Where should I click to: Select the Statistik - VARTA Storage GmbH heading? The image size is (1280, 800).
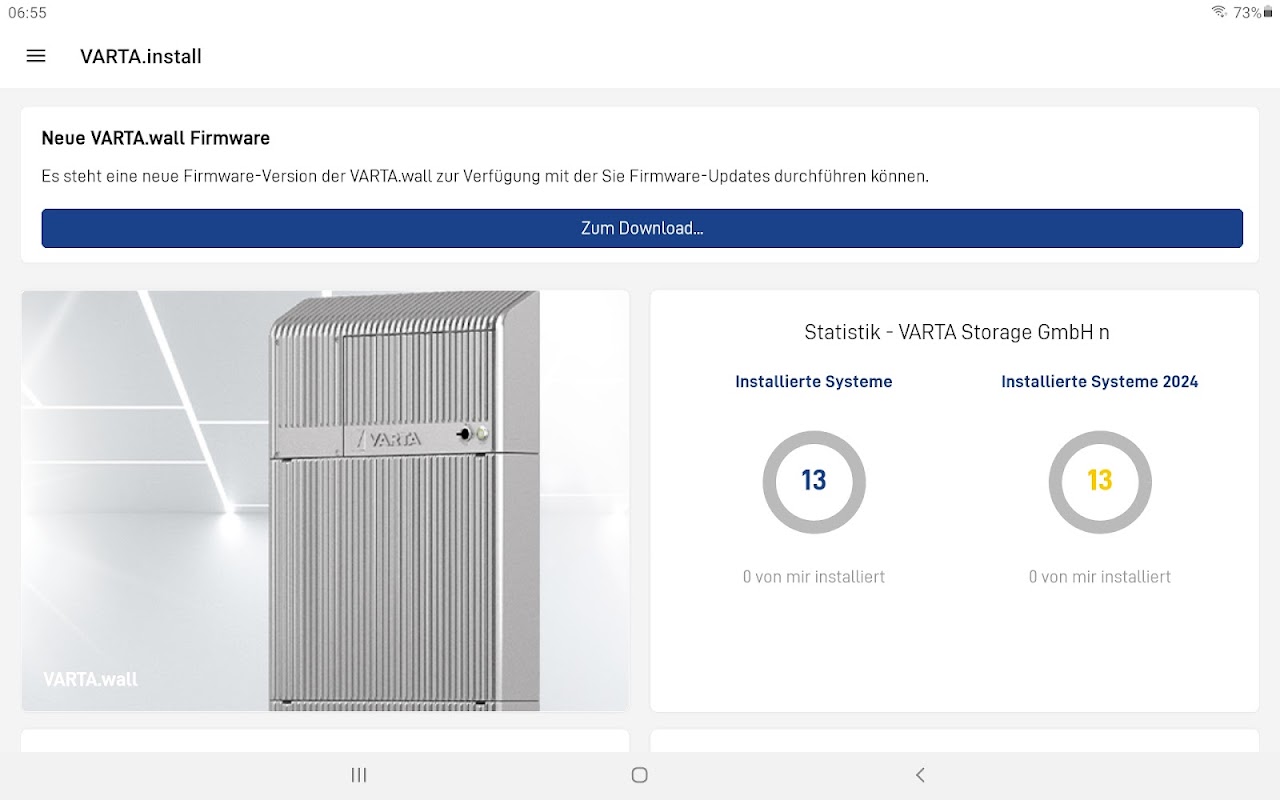click(957, 332)
